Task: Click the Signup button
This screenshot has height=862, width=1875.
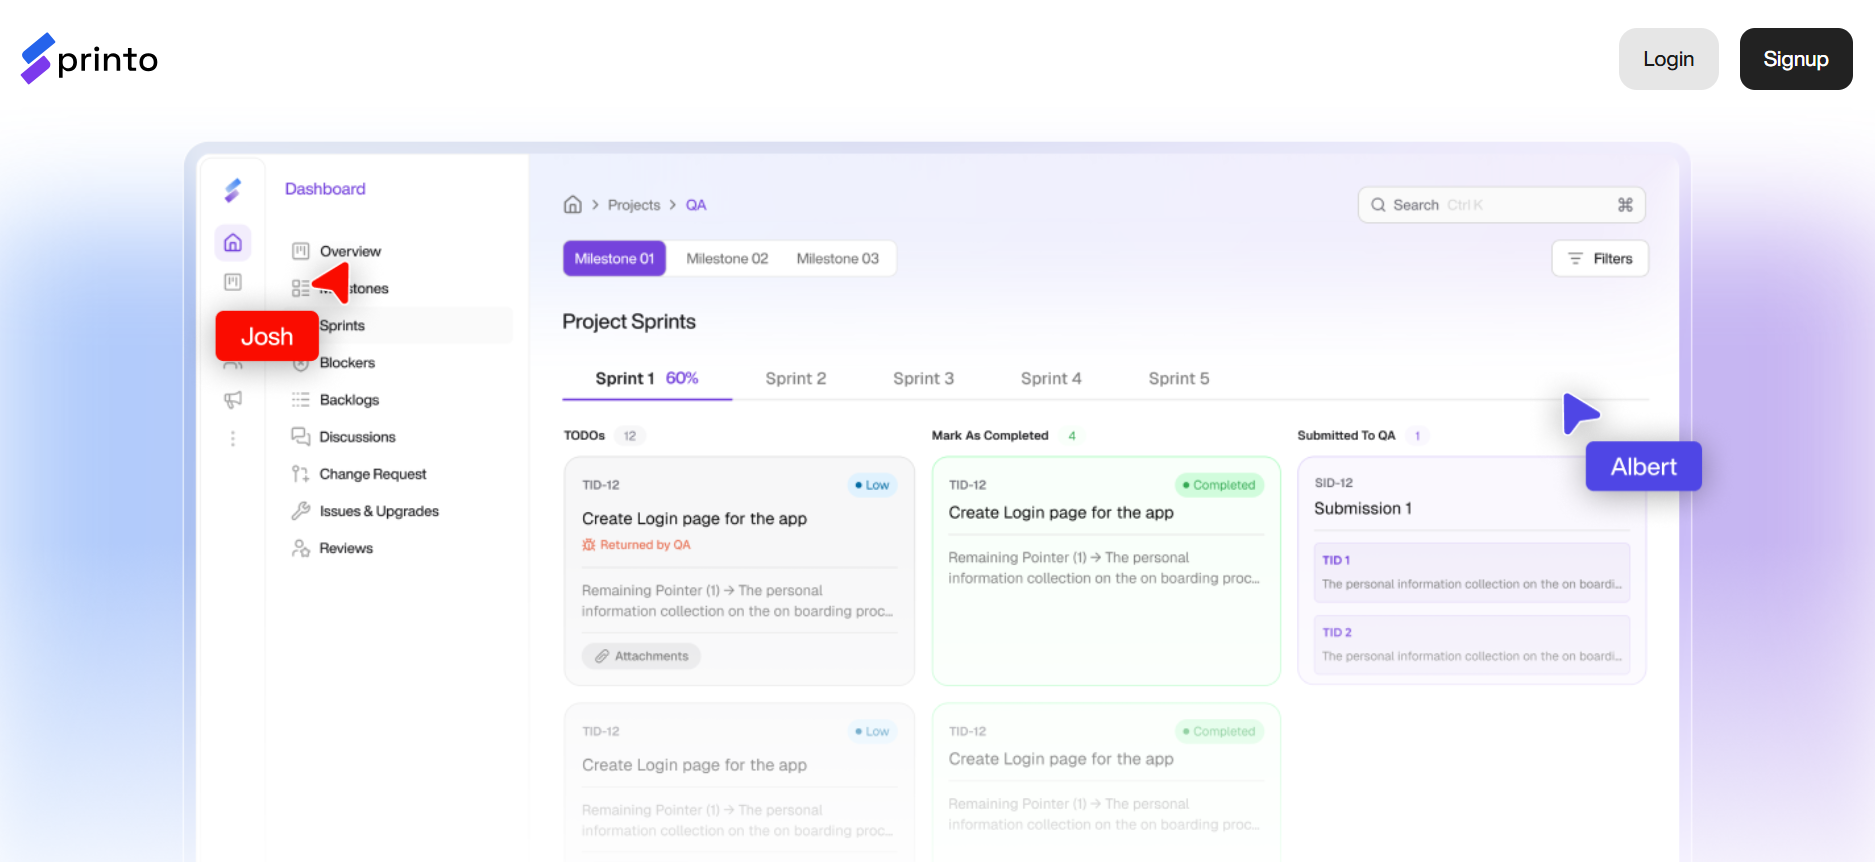Action: click(x=1796, y=59)
